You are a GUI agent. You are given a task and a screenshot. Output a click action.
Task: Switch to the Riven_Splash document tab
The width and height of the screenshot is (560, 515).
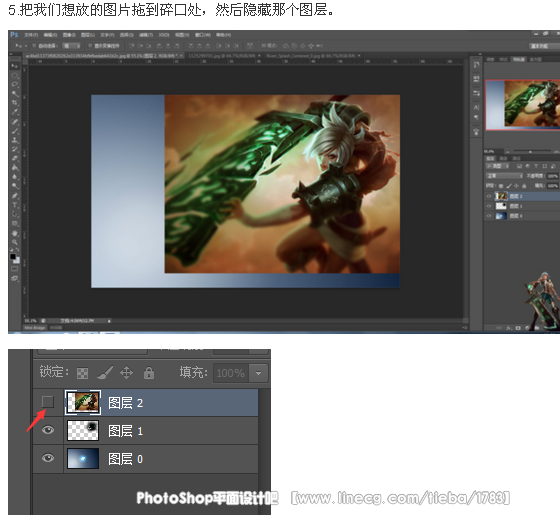[312, 56]
